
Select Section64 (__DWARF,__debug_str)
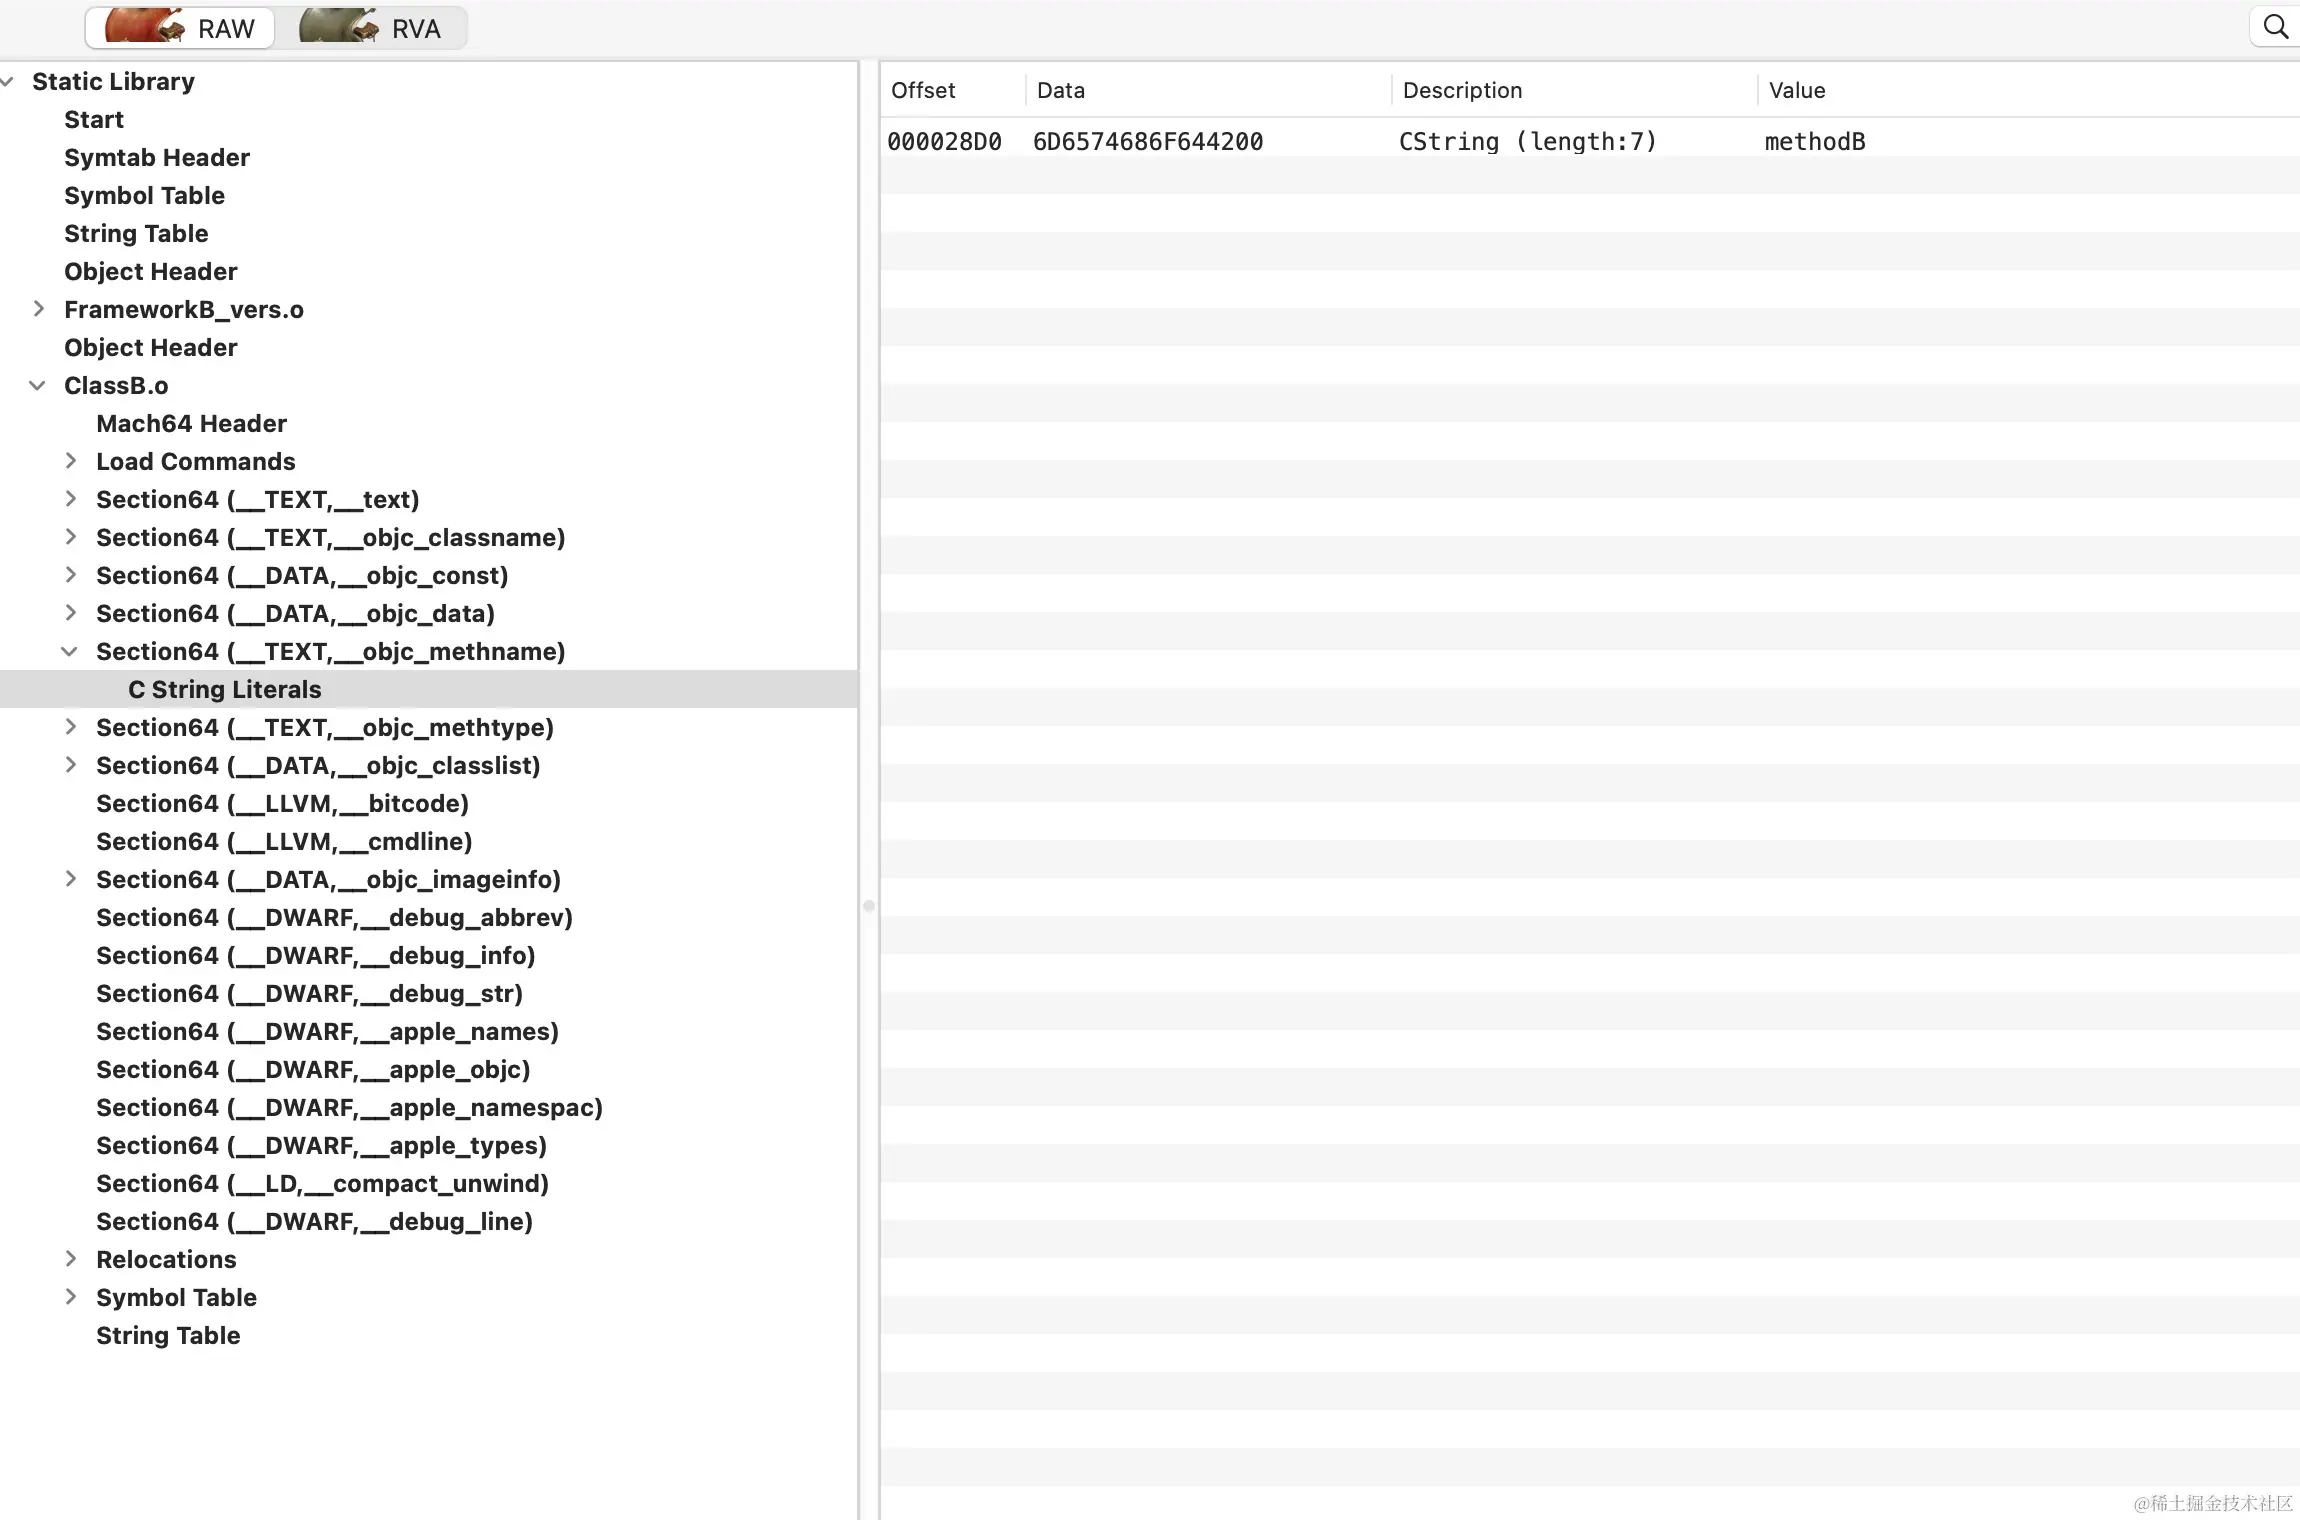310,993
